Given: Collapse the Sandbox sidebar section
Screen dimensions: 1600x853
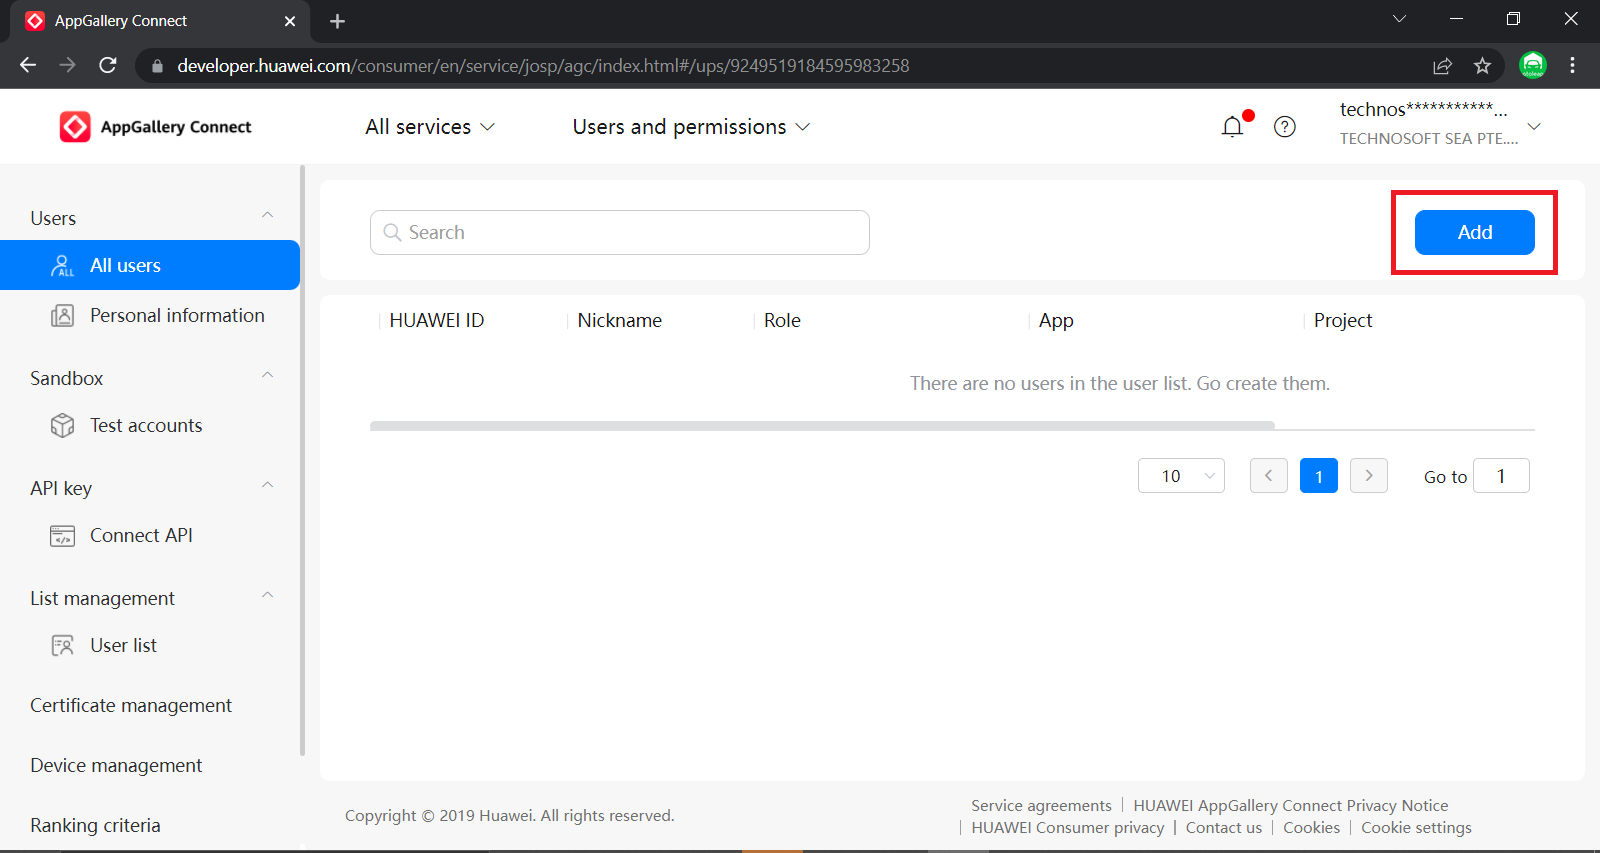Looking at the screenshot, I should [267, 376].
